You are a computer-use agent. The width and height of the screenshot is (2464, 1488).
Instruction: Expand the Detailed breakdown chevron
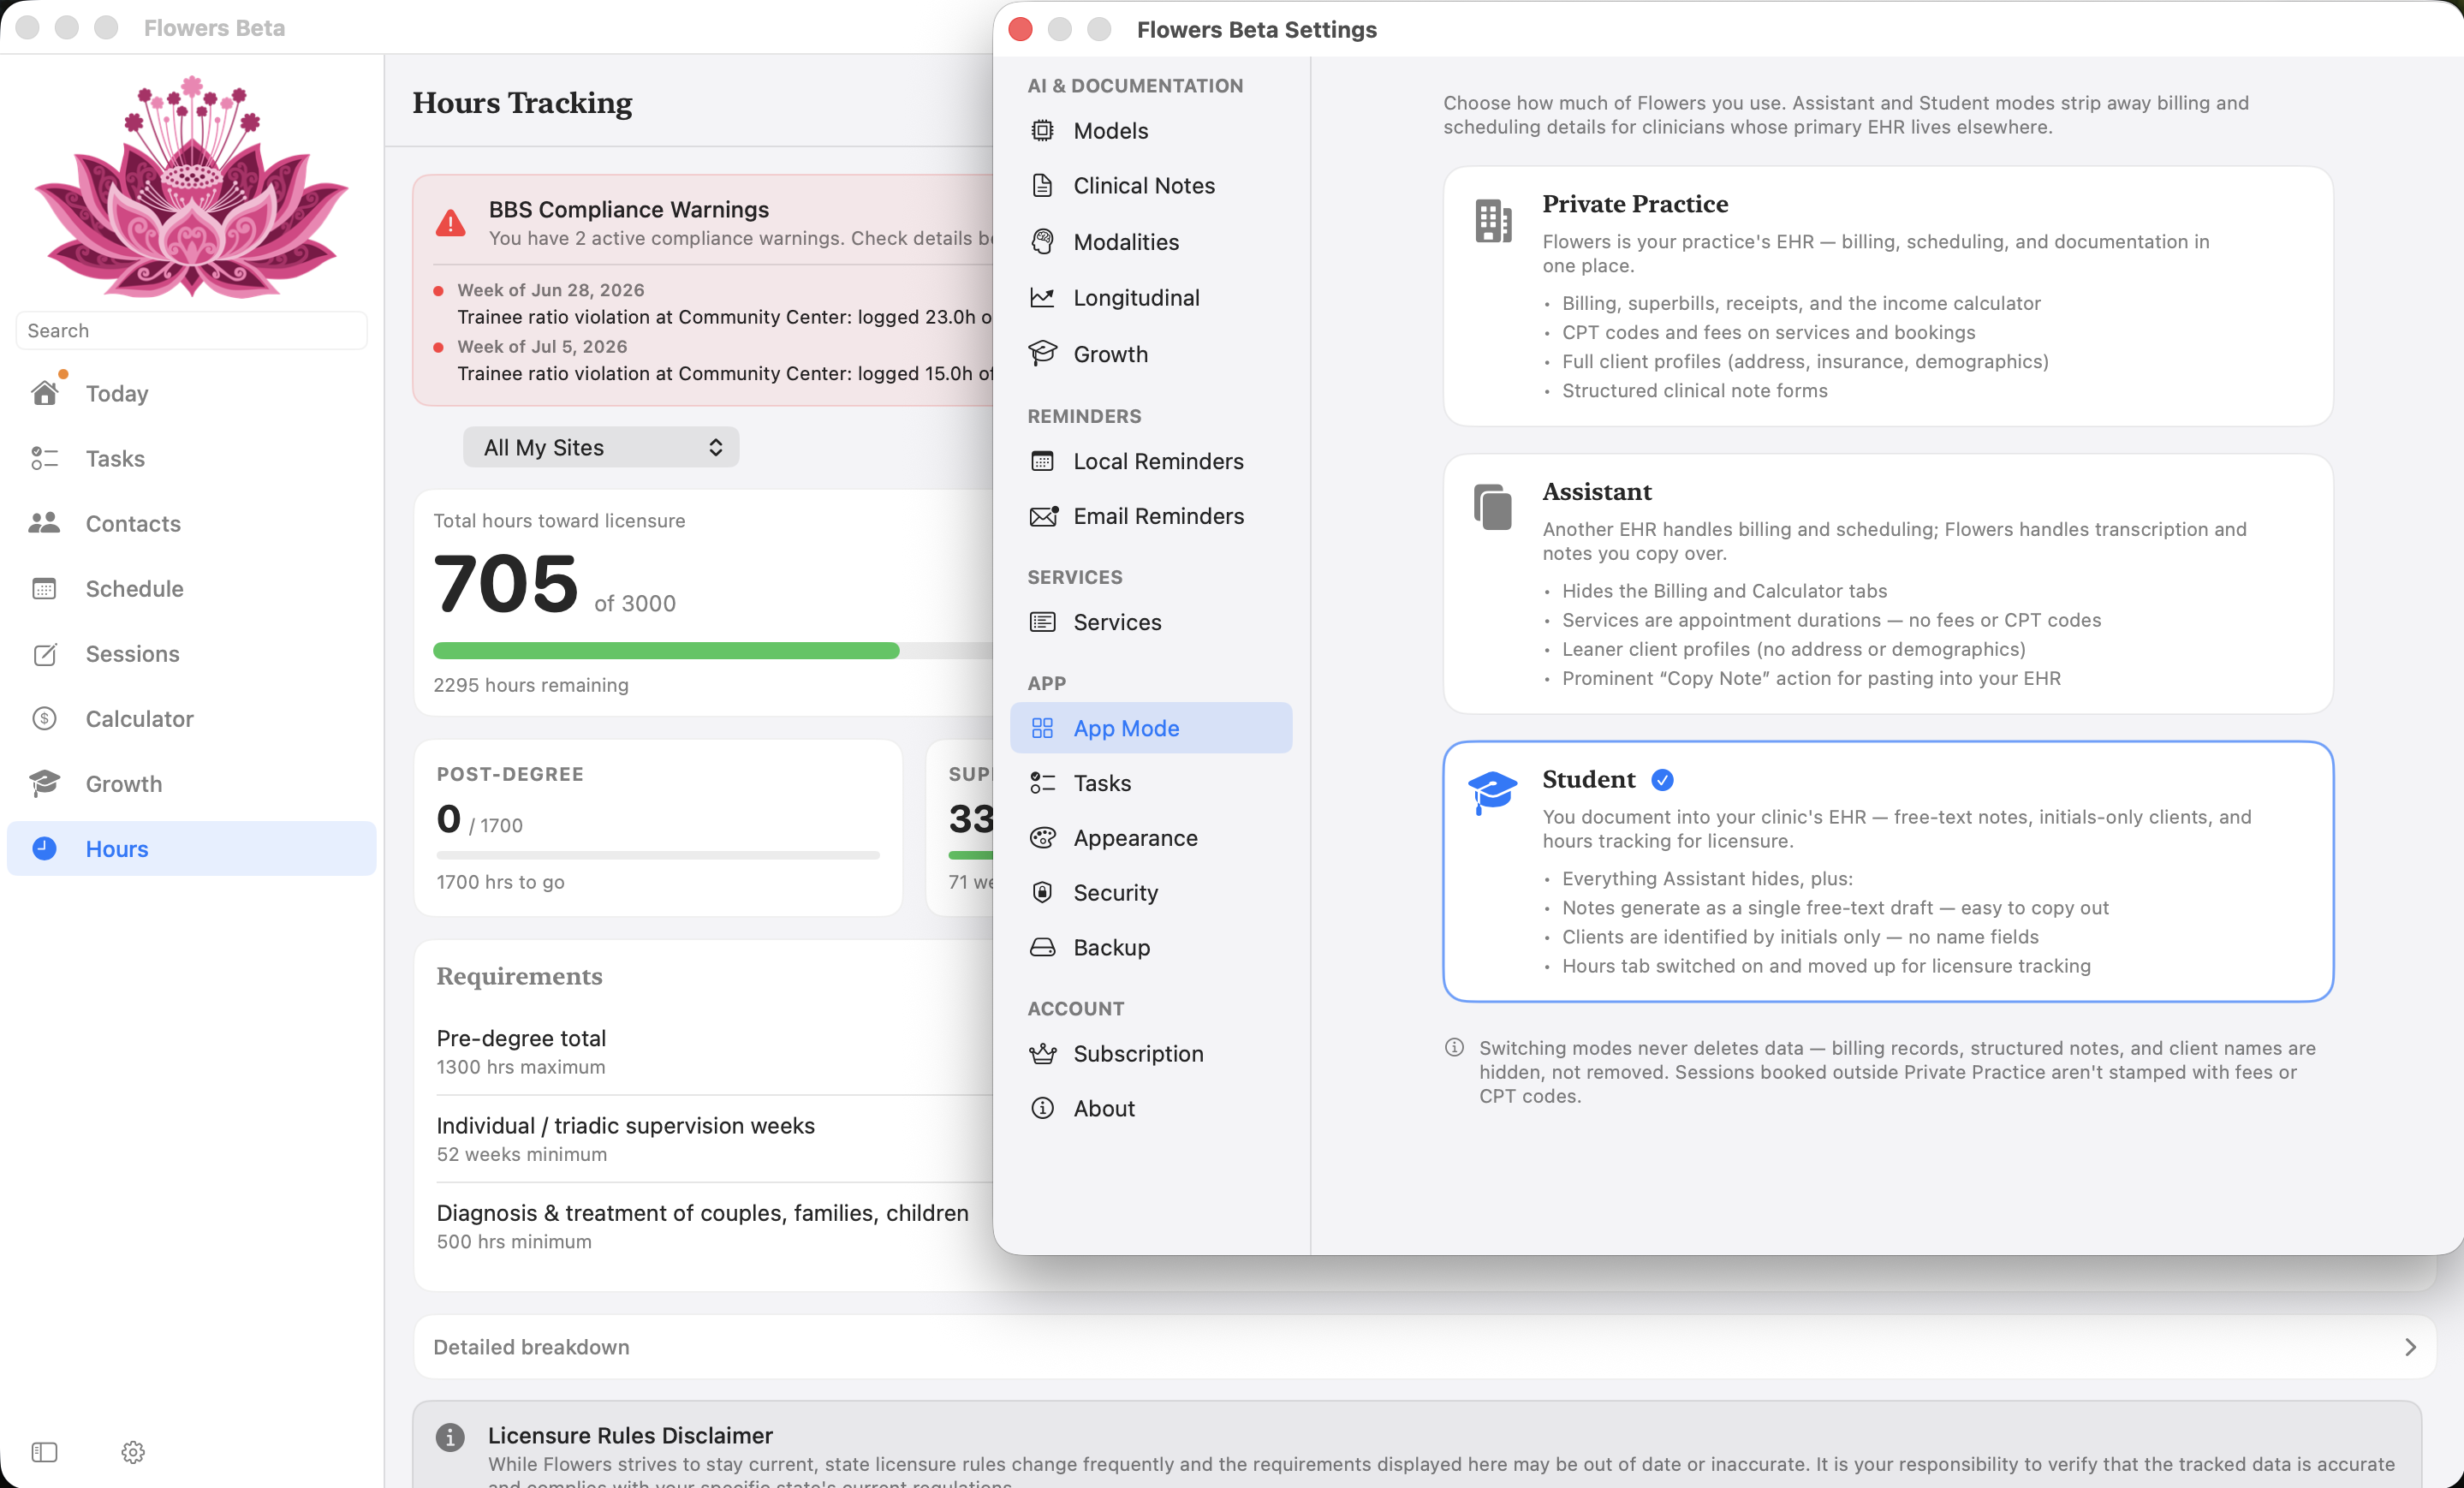tap(2410, 1347)
